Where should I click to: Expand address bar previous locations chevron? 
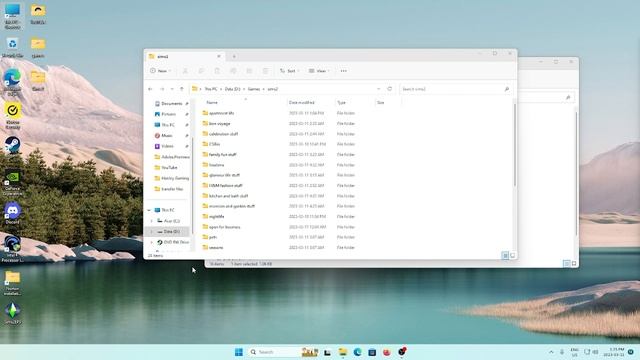[x=378, y=89]
